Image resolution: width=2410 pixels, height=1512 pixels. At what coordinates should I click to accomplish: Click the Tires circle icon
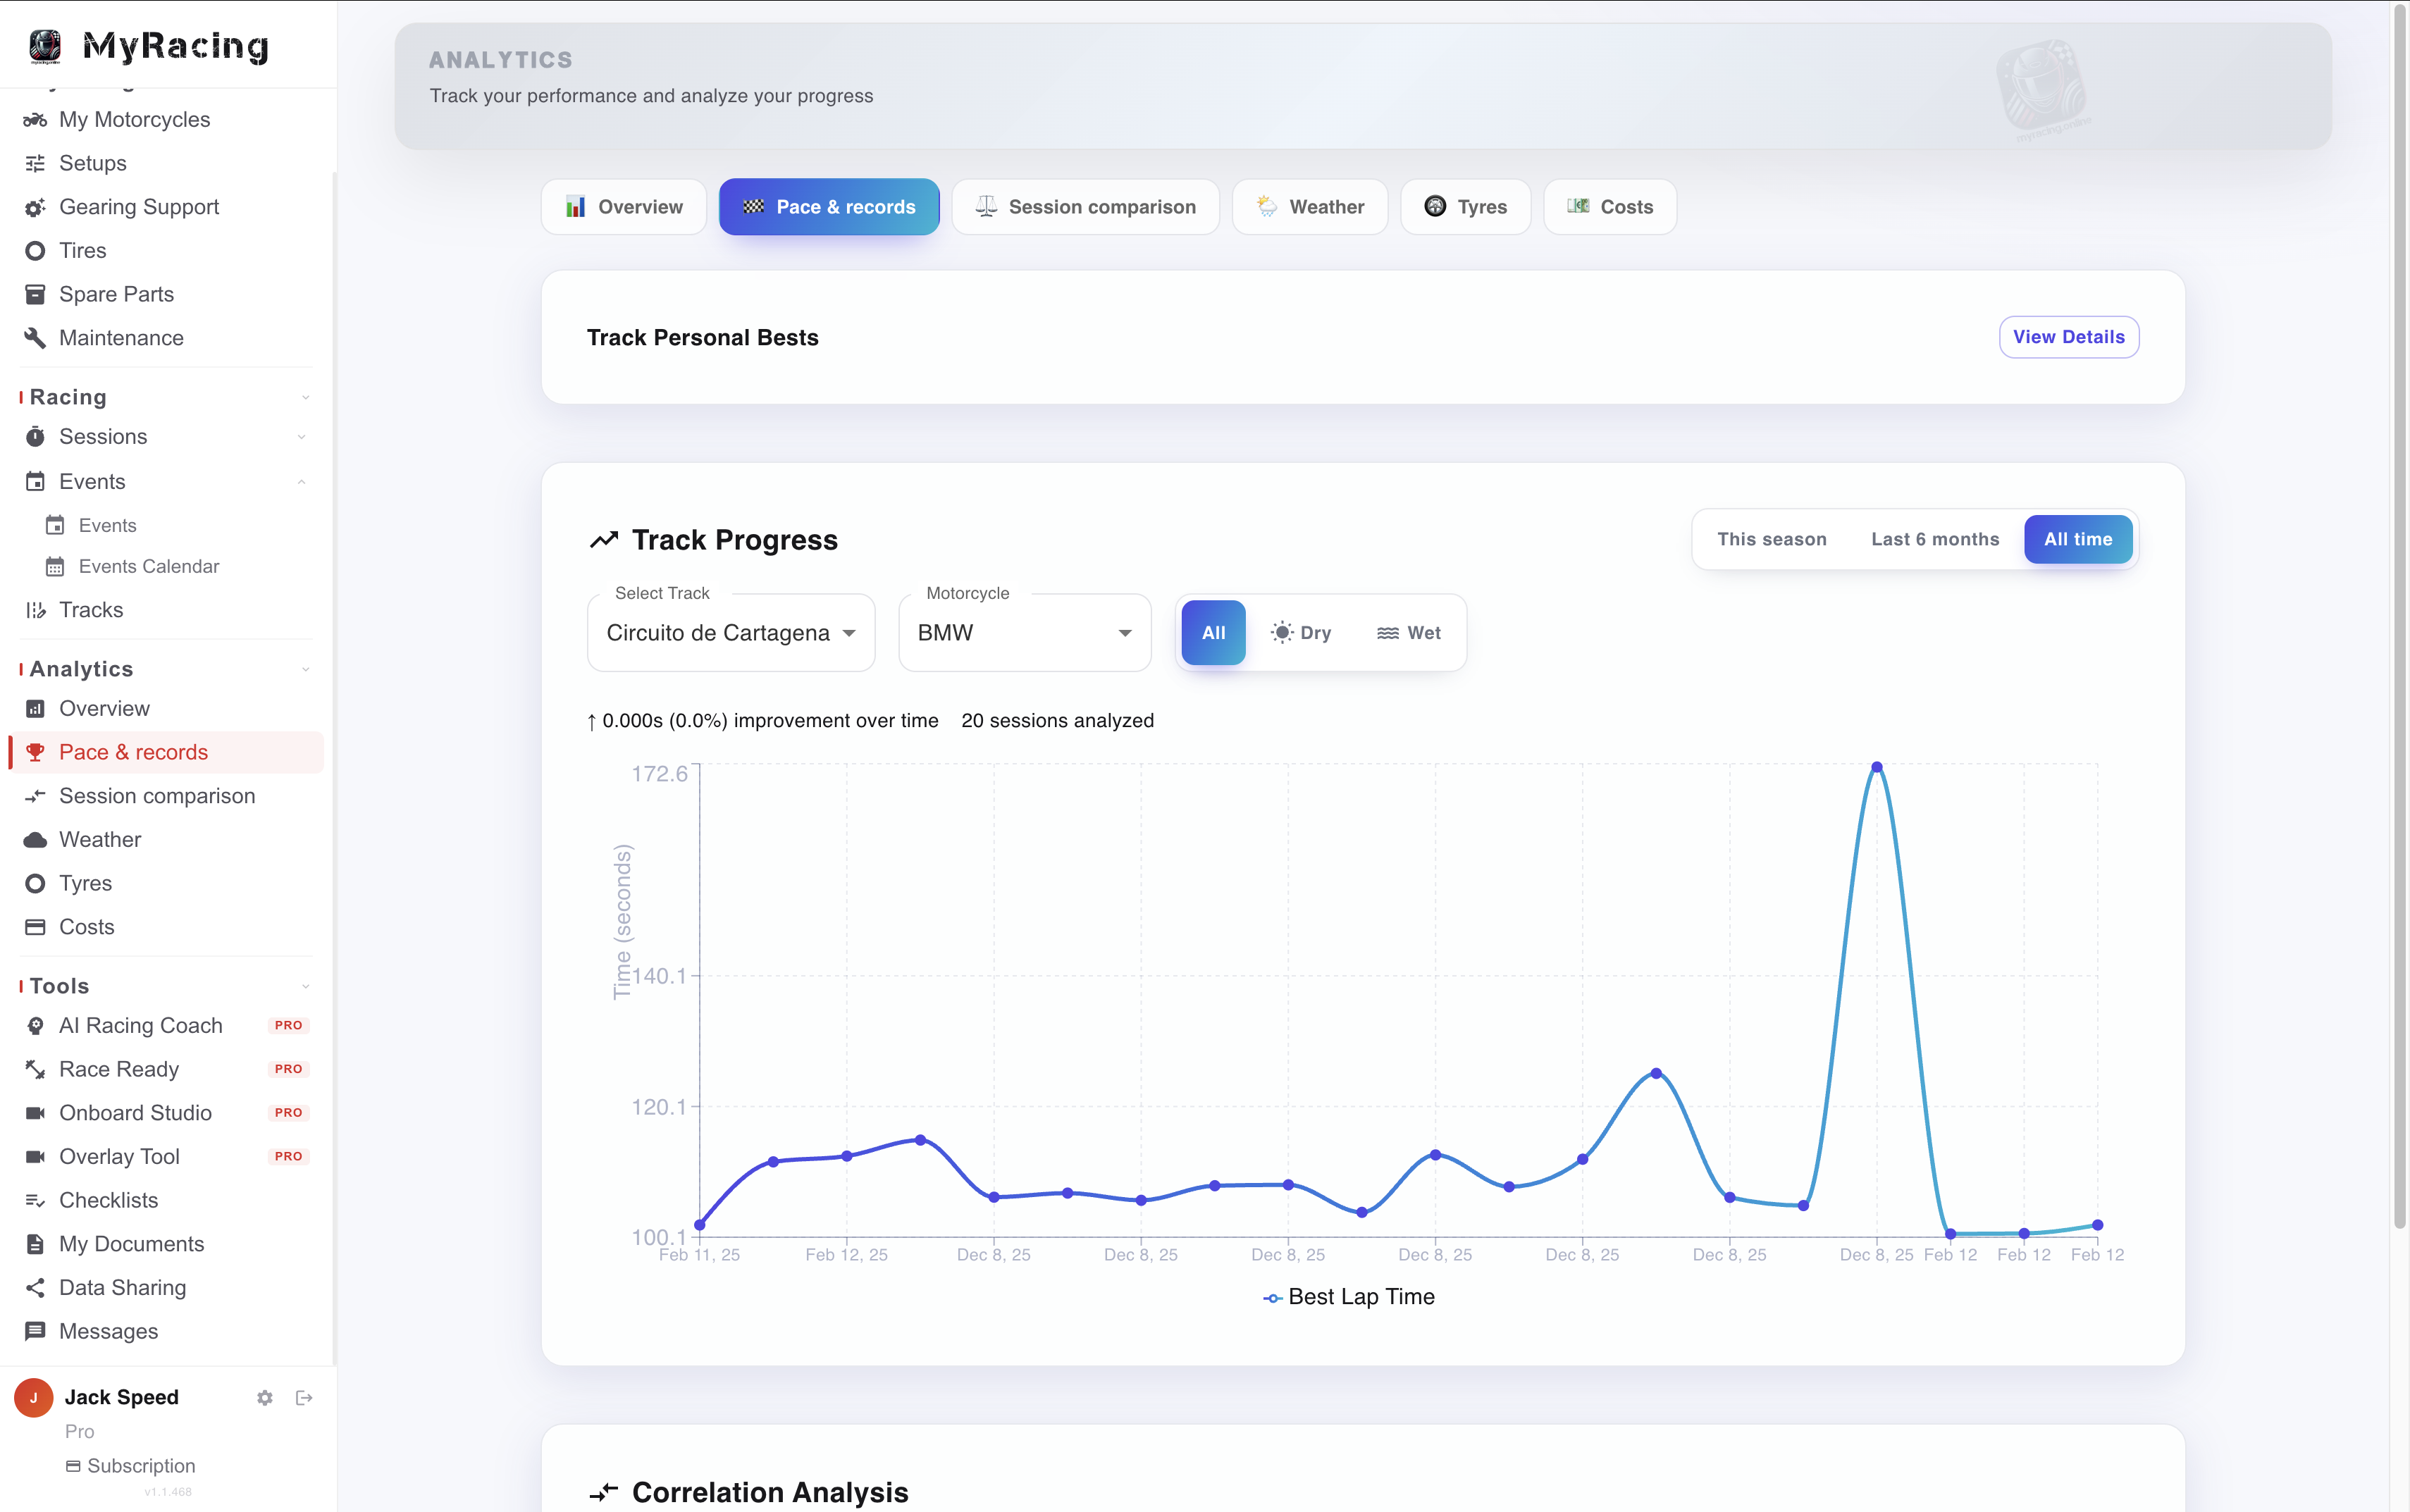35,251
